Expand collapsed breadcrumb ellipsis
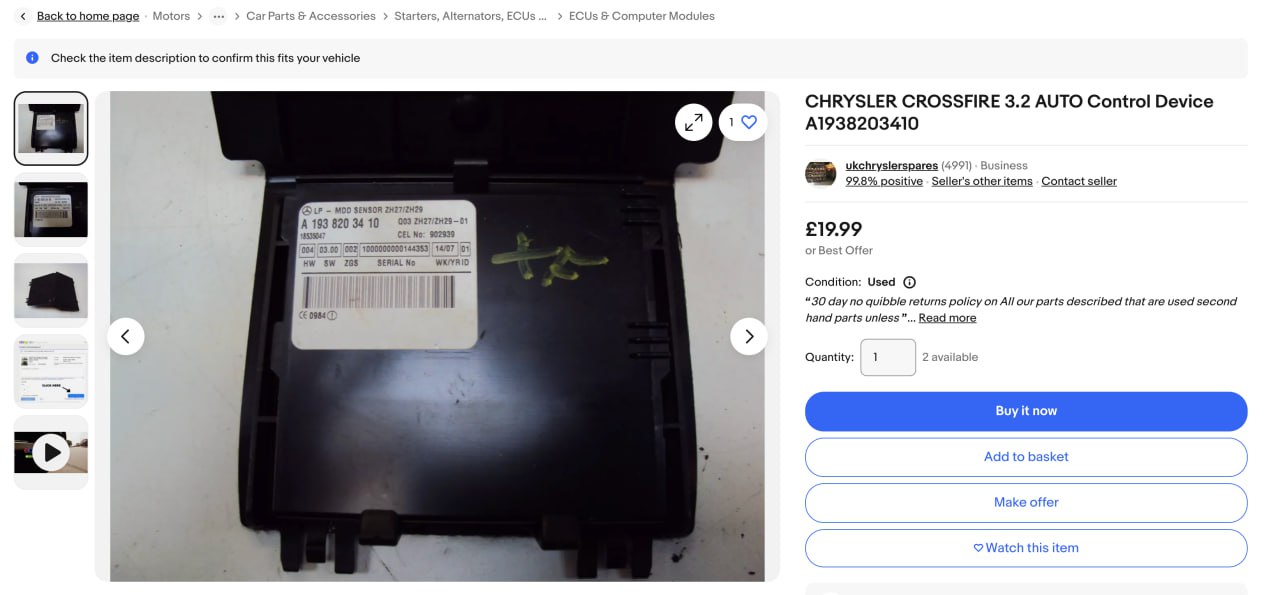This screenshot has height=595, width=1280. coord(218,16)
